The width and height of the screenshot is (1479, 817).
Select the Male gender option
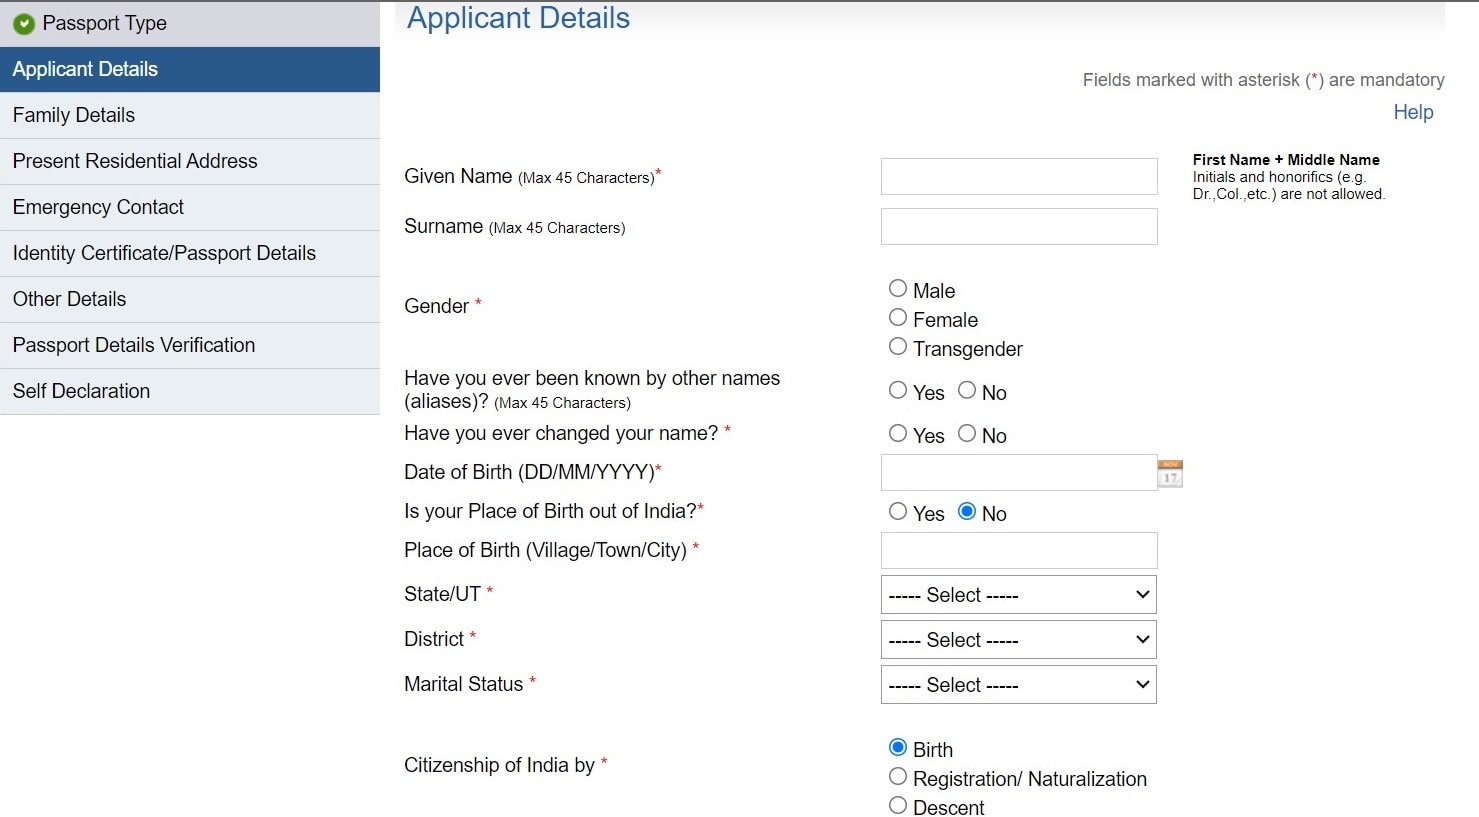(x=898, y=289)
